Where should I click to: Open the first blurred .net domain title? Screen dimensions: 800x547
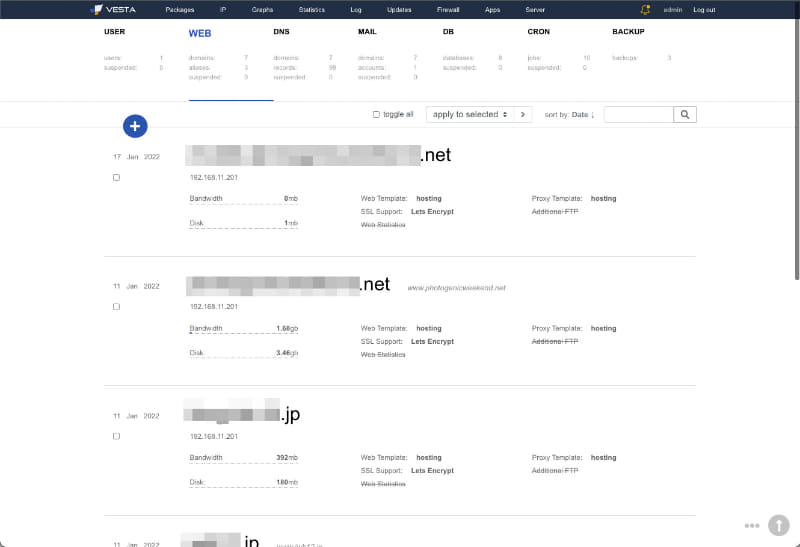coord(318,155)
